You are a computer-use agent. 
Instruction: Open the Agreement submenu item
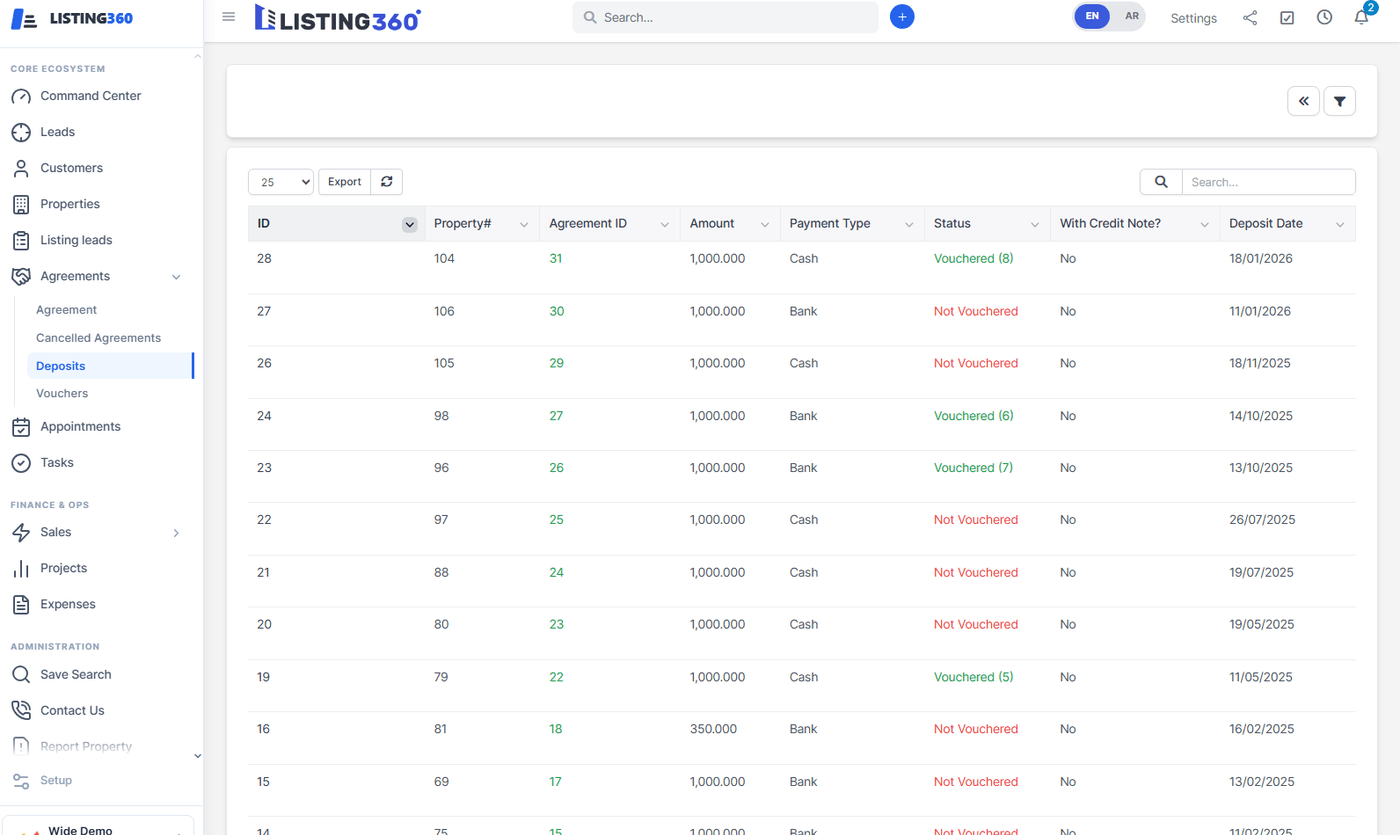click(66, 310)
